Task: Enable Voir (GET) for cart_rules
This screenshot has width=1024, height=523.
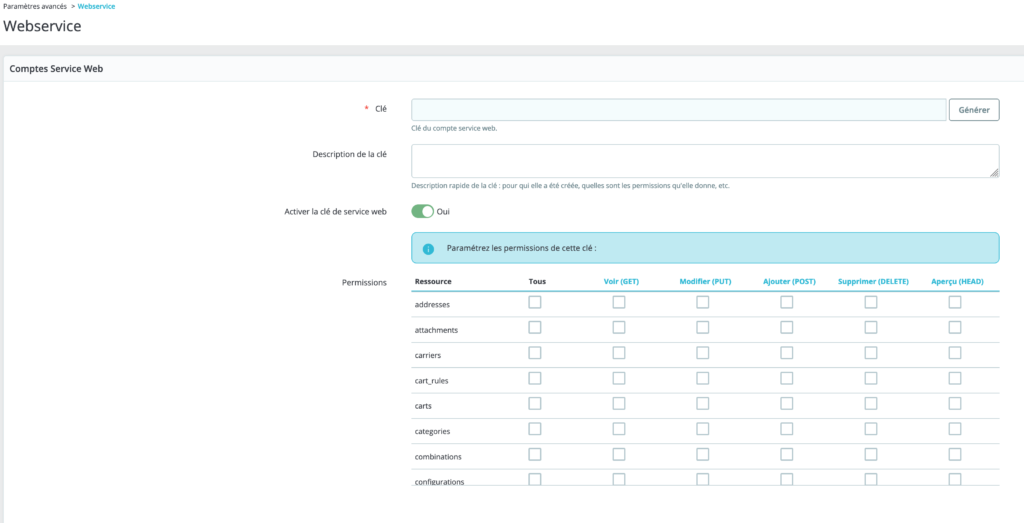Action: click(x=618, y=378)
